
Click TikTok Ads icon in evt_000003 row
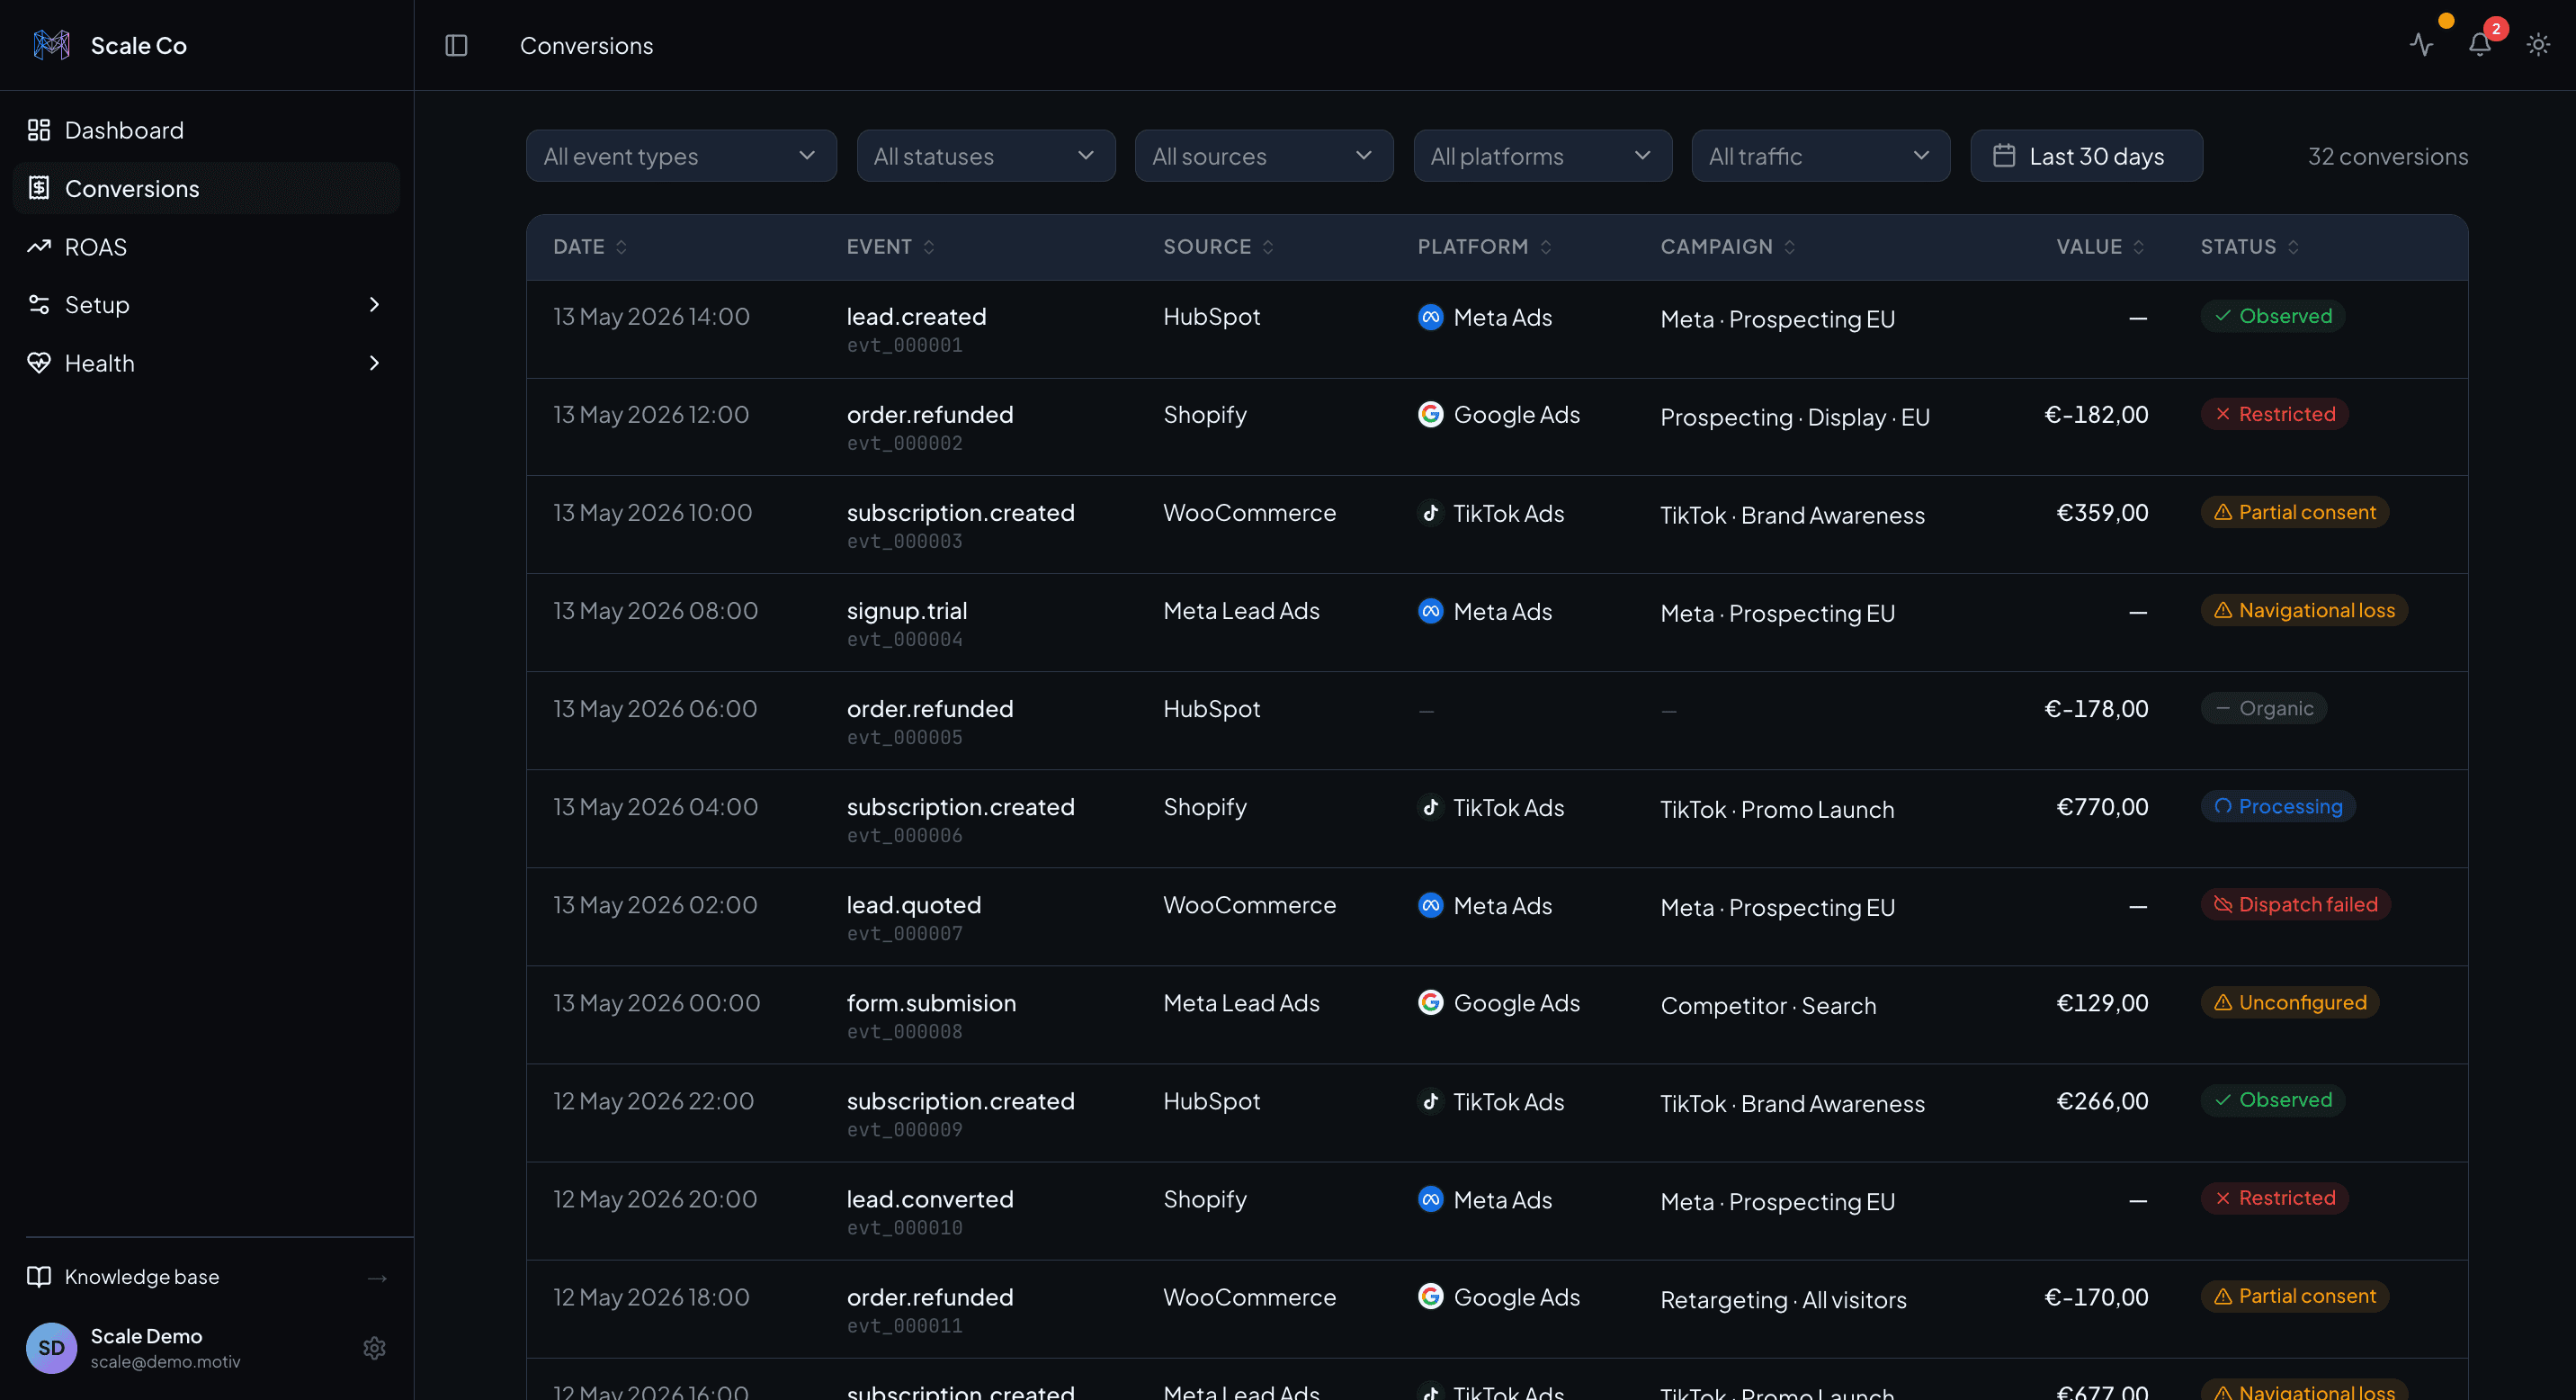(1431, 513)
